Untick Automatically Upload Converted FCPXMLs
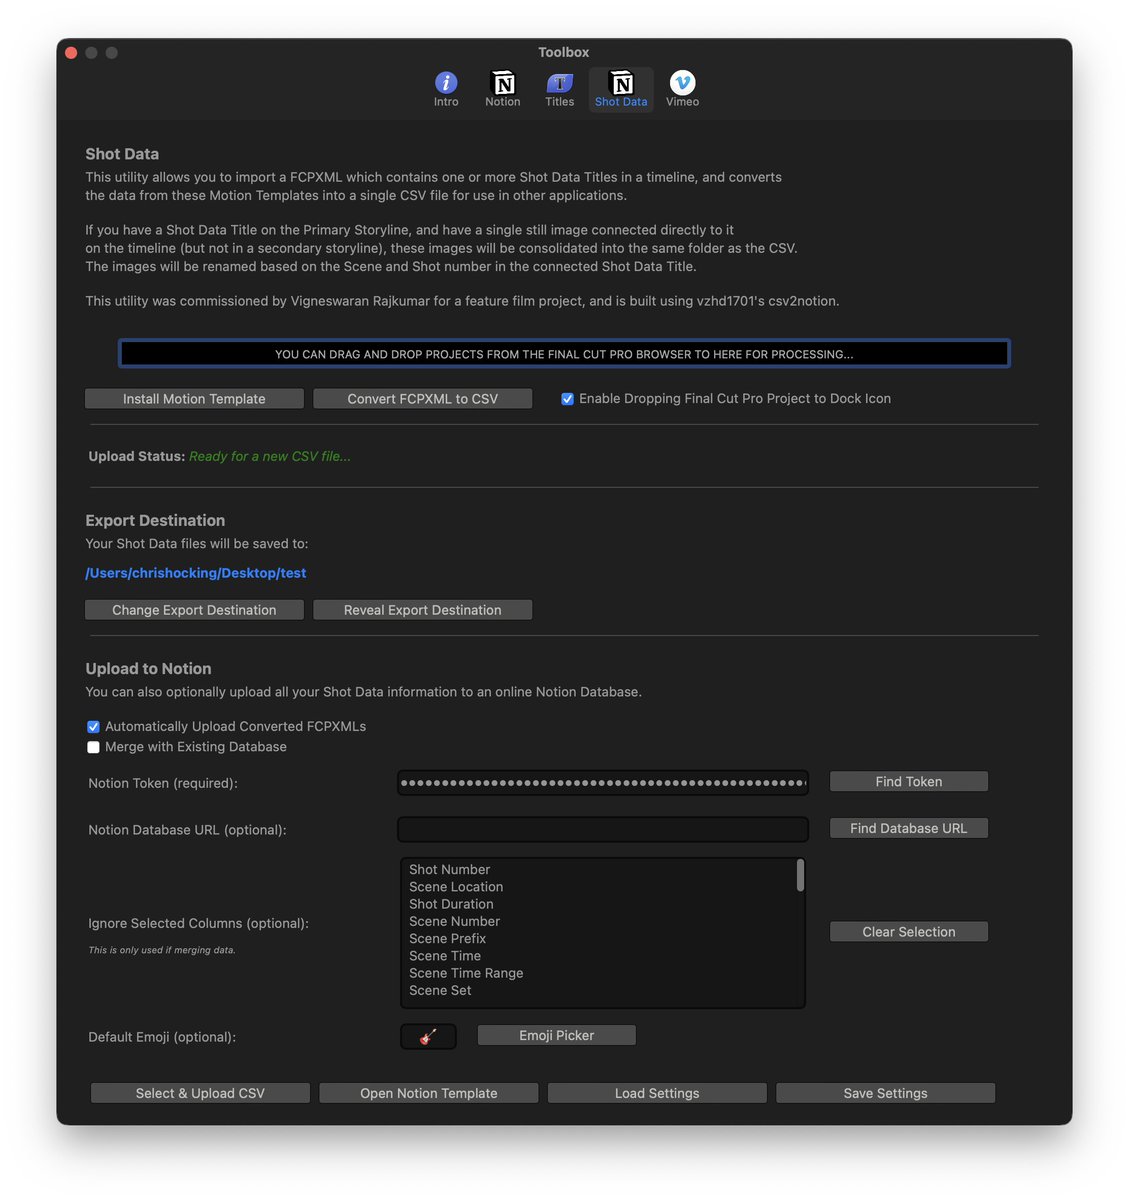 [x=93, y=727]
